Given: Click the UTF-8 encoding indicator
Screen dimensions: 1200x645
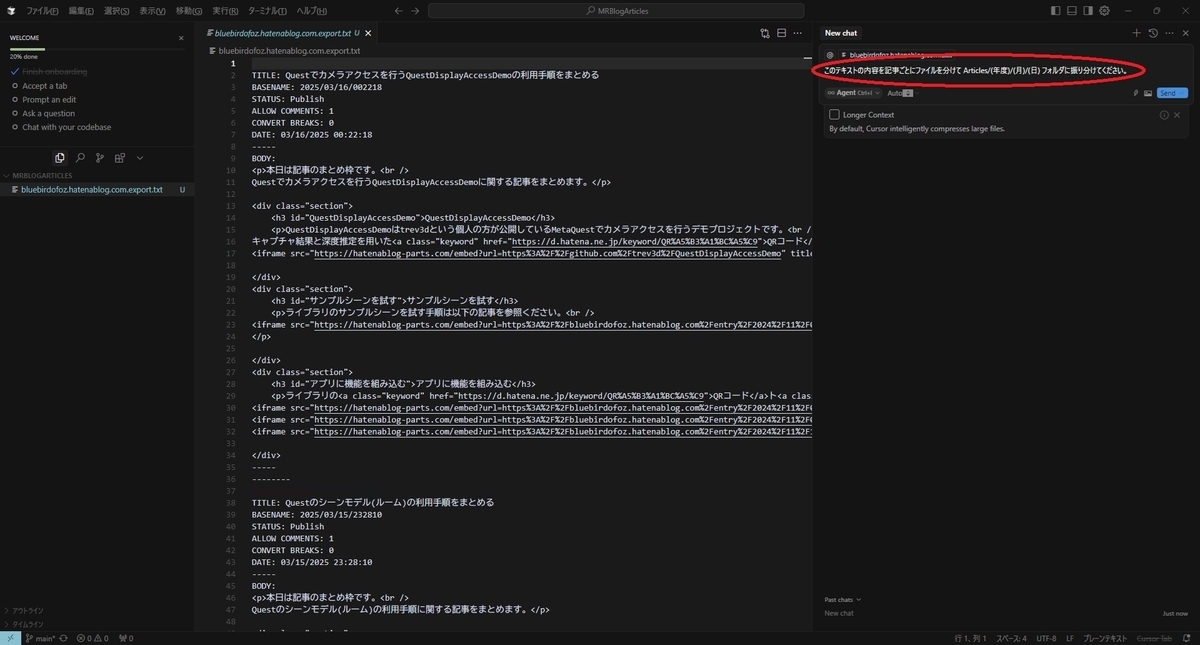Looking at the screenshot, I should [1045, 638].
